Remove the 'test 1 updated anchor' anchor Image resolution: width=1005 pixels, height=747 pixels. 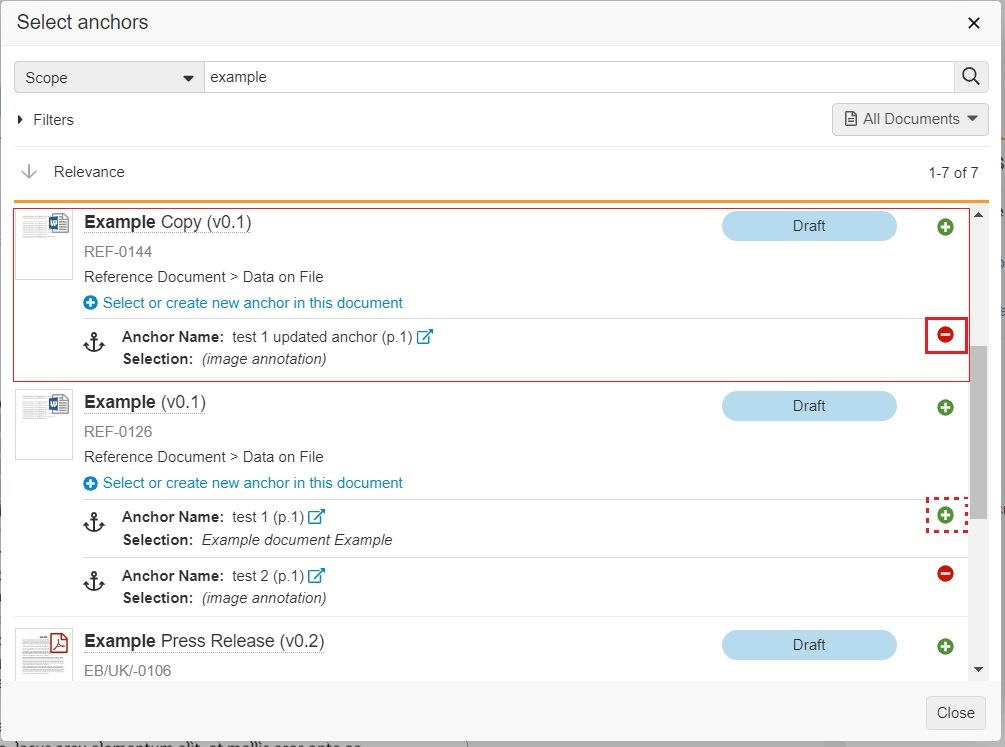pyautogui.click(x=945, y=335)
